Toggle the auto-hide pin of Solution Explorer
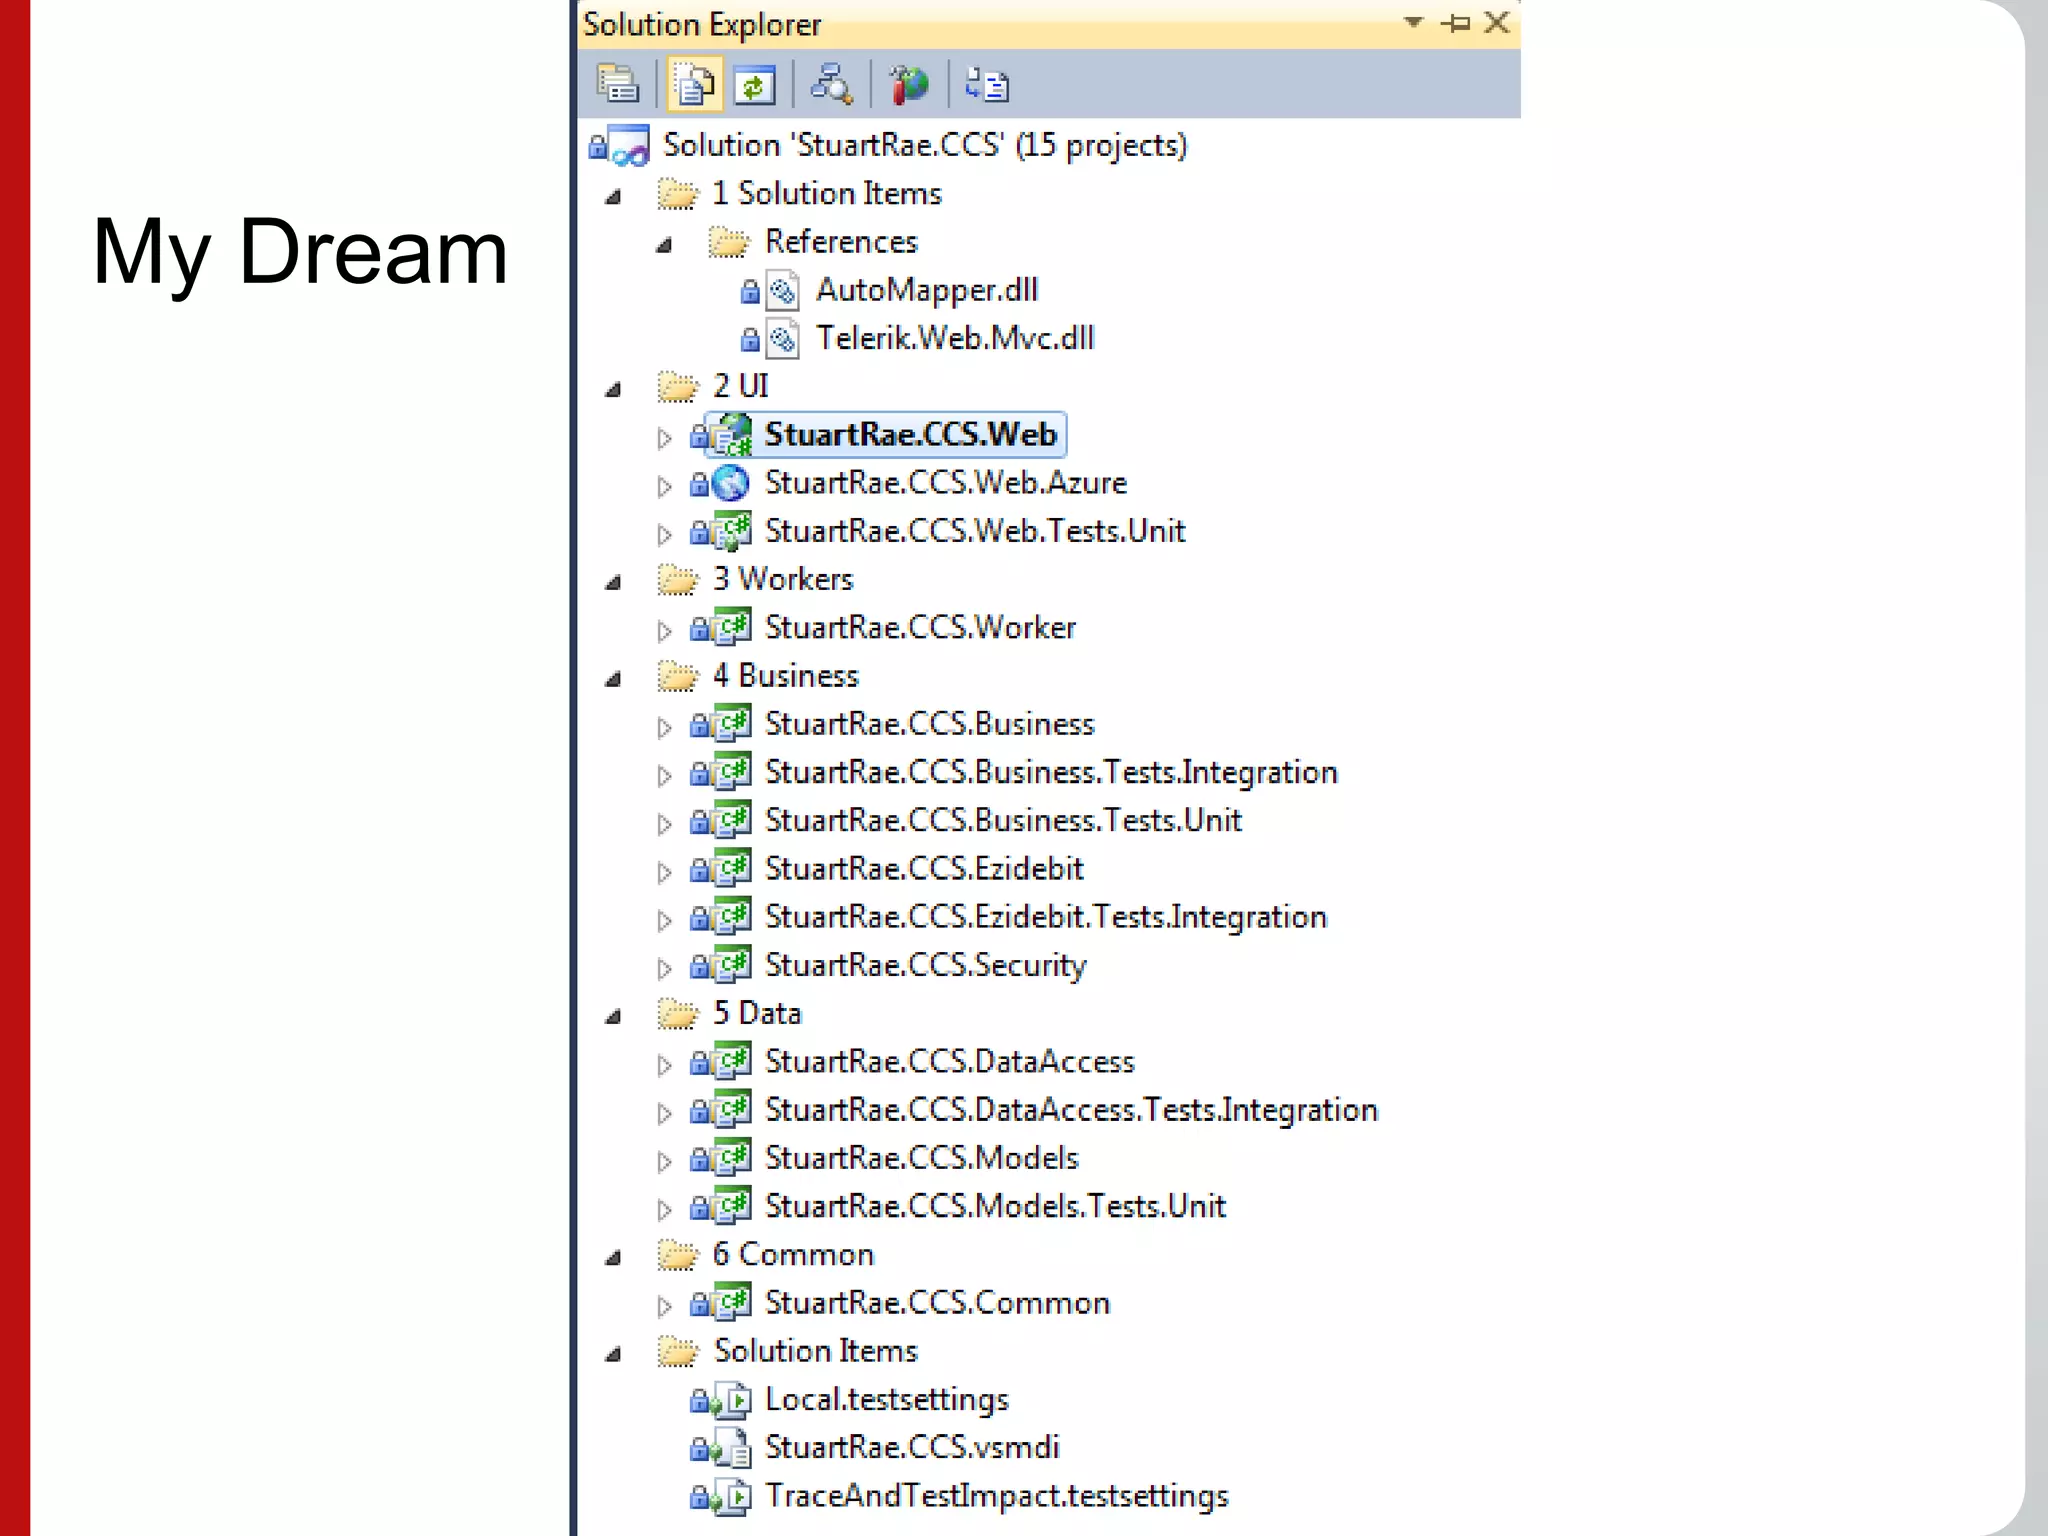Image resolution: width=2048 pixels, height=1536 pixels. pos(1455,22)
